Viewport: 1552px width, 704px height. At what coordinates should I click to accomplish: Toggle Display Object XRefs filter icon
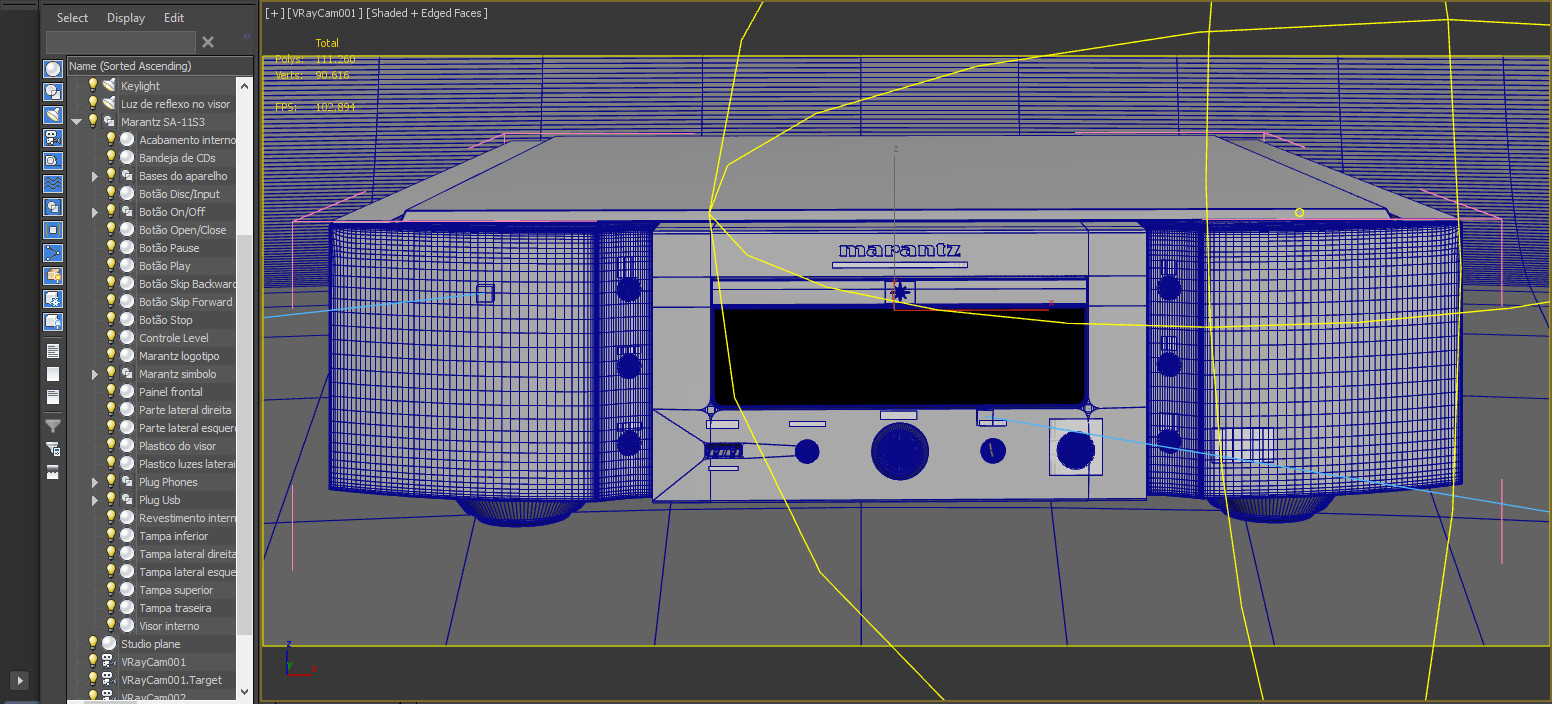tap(53, 230)
